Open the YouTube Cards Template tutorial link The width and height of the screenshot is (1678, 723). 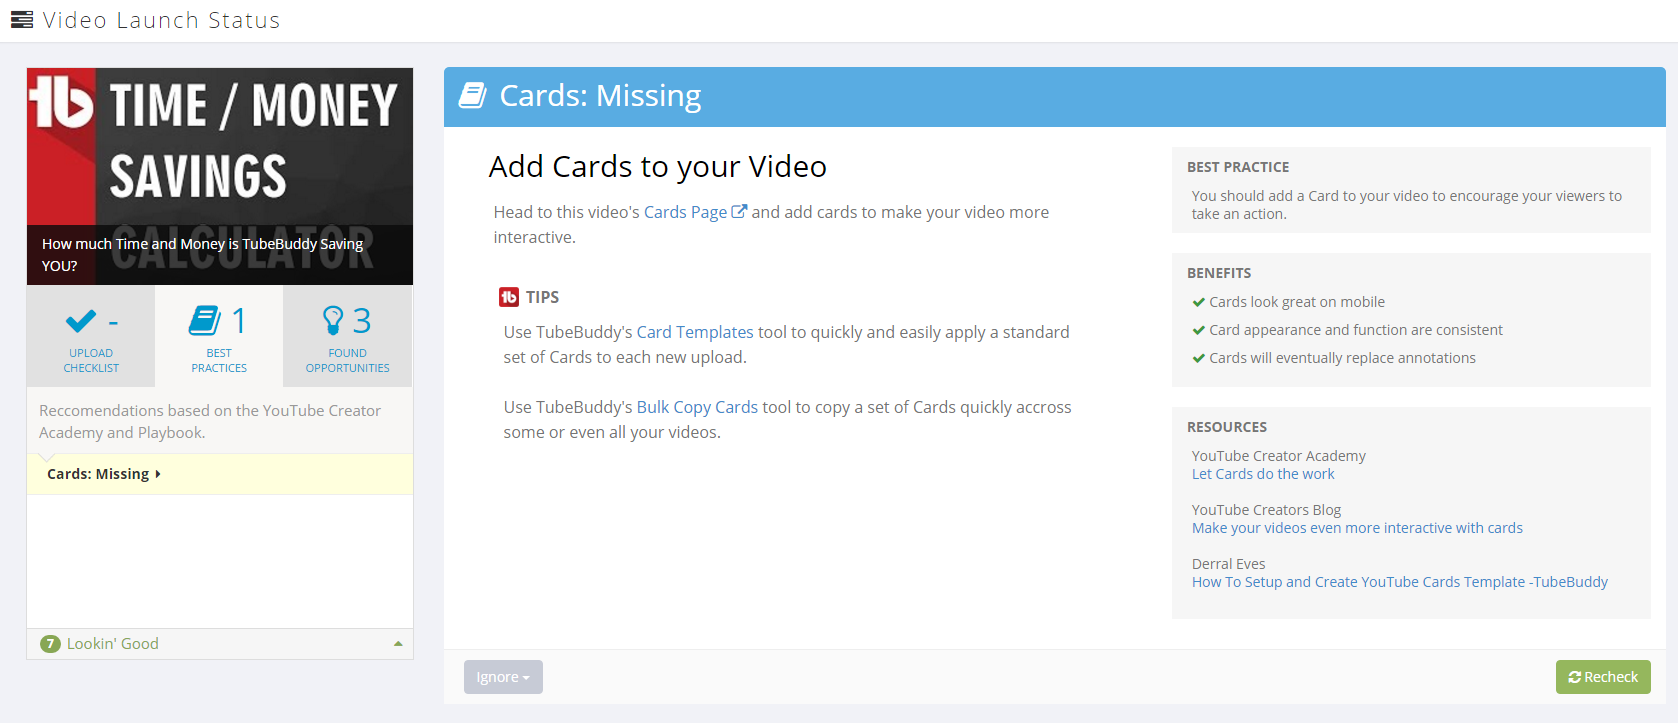tap(1399, 582)
